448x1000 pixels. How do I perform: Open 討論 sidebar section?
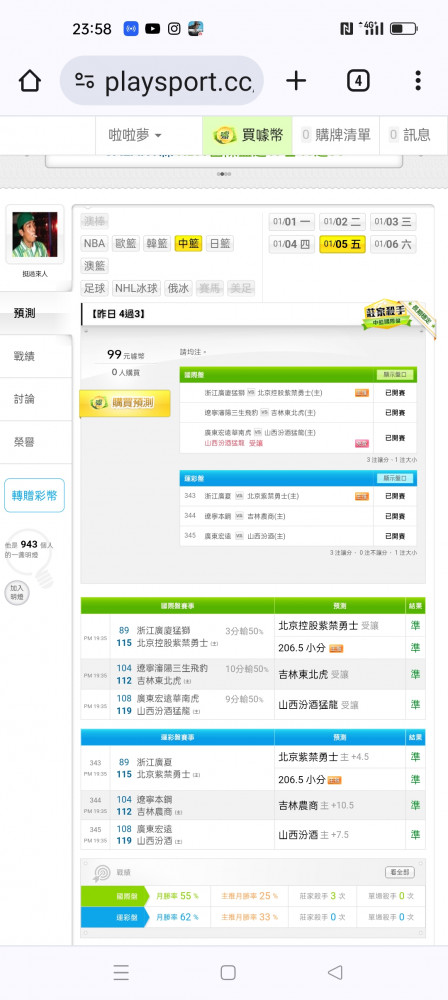pos(36,399)
